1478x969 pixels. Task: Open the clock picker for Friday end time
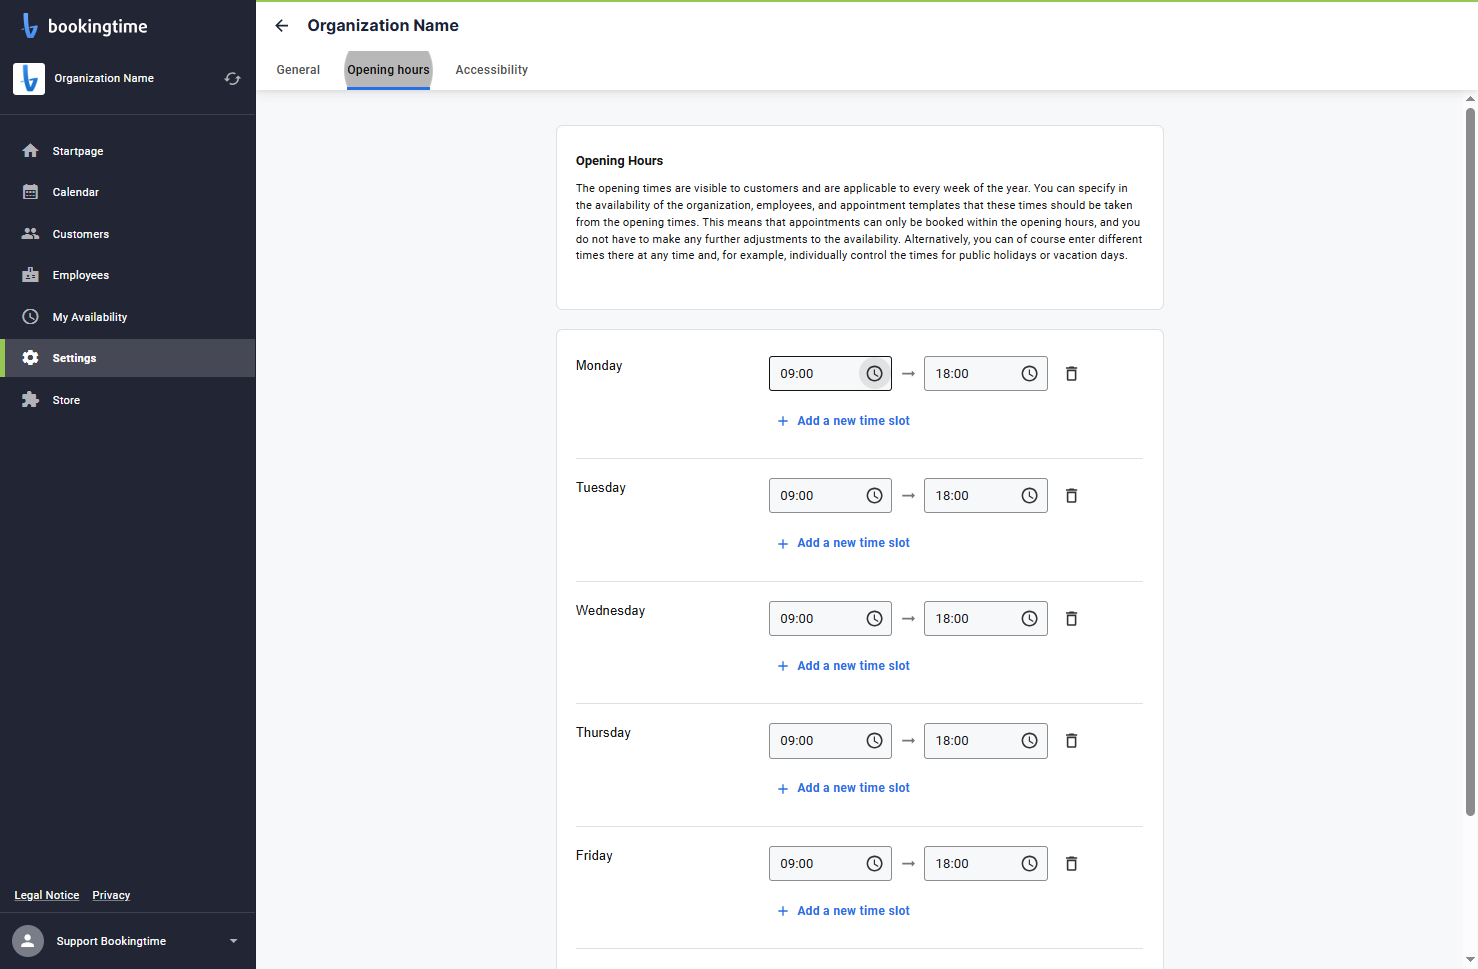(1029, 864)
